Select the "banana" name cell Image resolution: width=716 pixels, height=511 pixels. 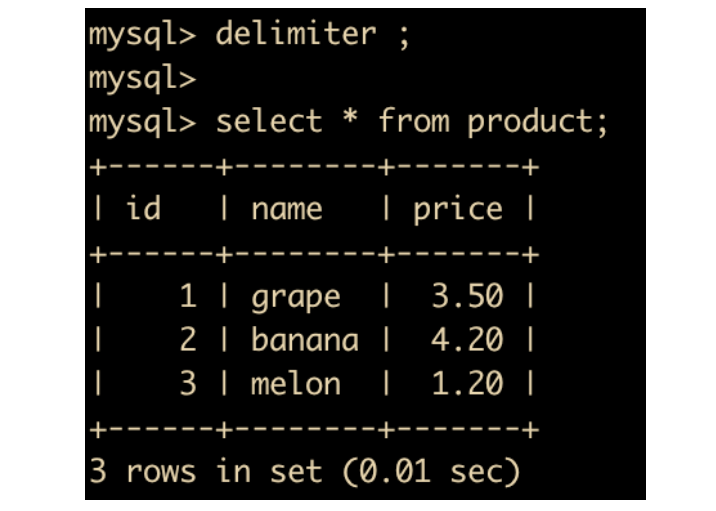click(304, 340)
